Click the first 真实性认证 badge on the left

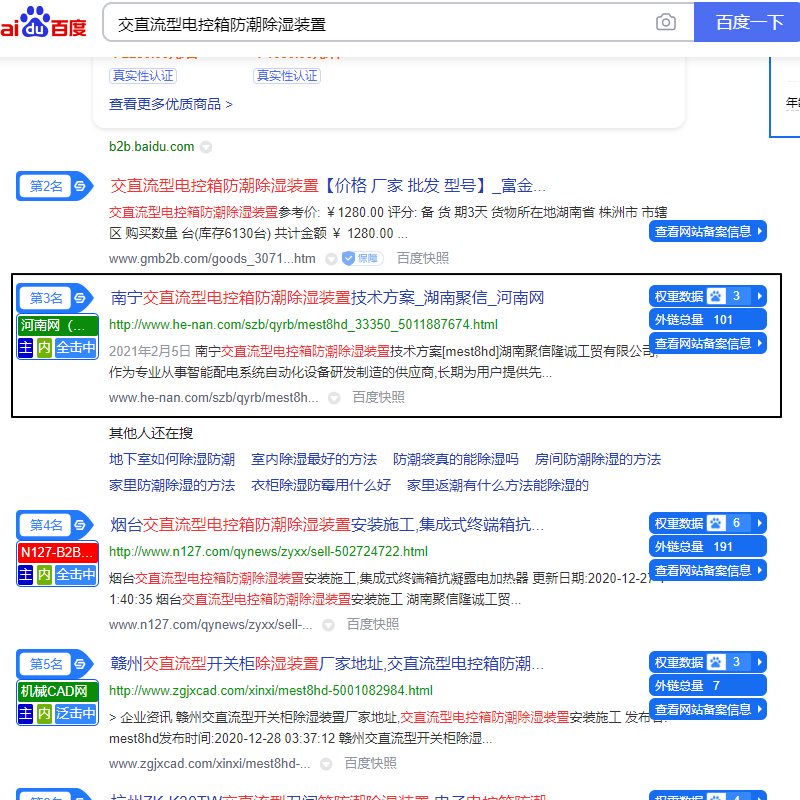[x=143, y=76]
